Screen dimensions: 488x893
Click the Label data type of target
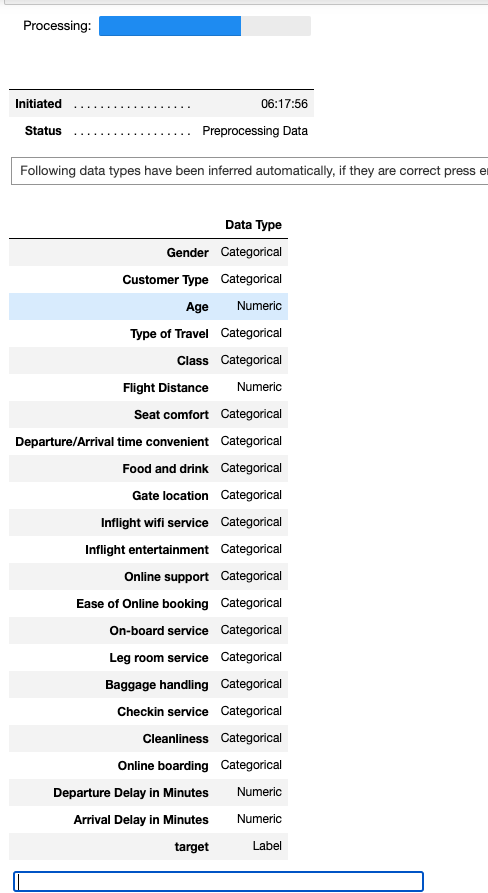pyautogui.click(x=267, y=846)
